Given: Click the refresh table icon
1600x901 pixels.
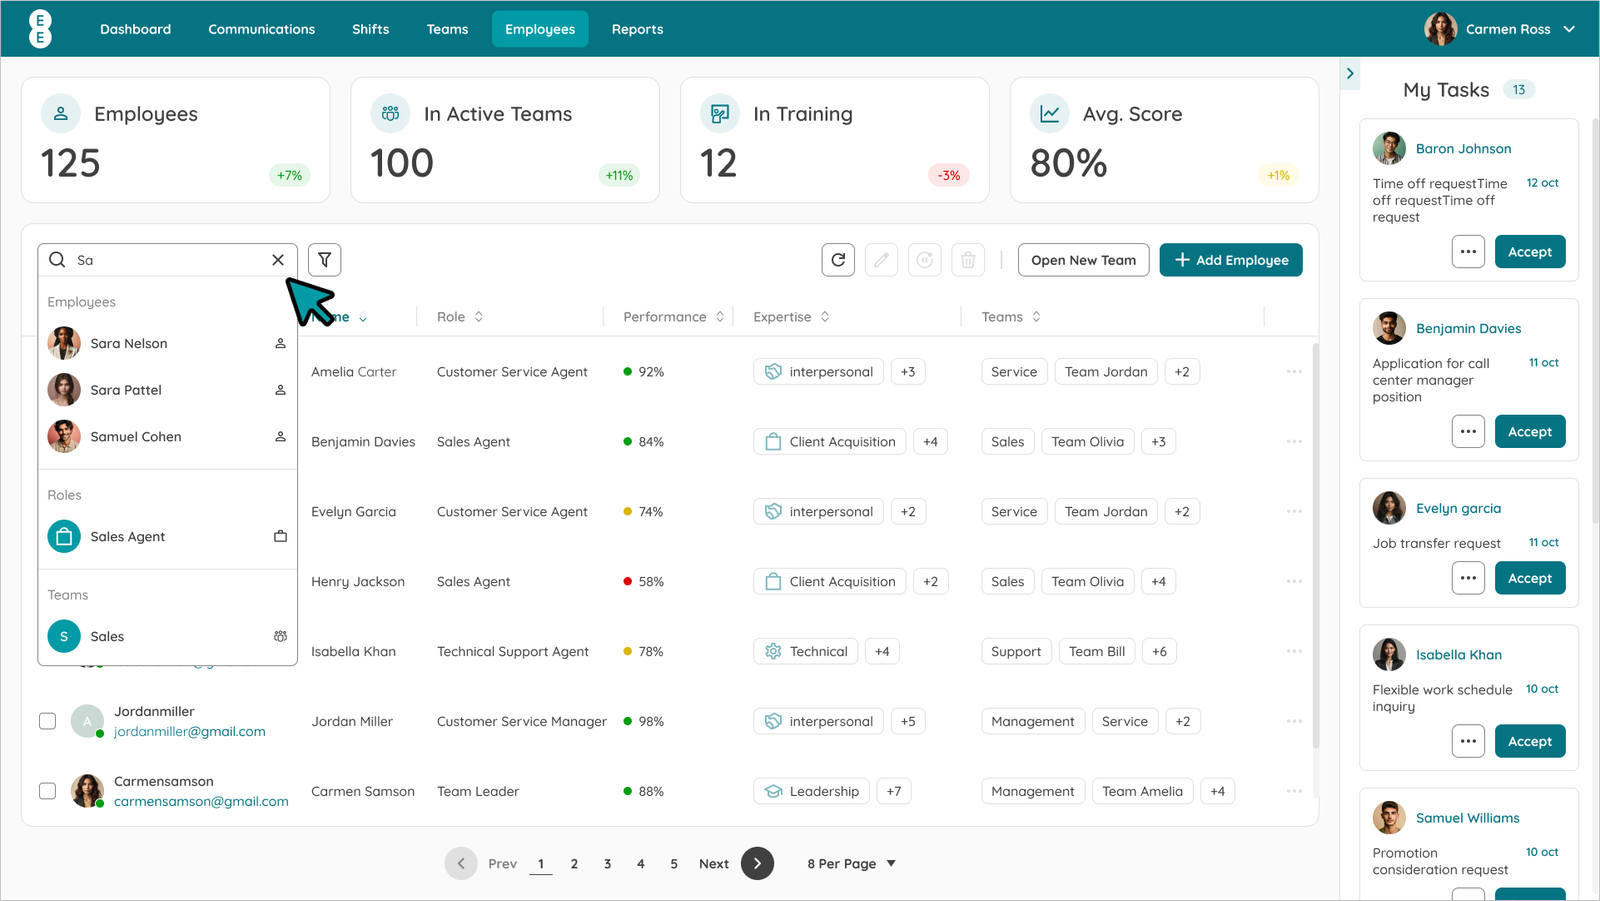Looking at the screenshot, I should pos(838,260).
